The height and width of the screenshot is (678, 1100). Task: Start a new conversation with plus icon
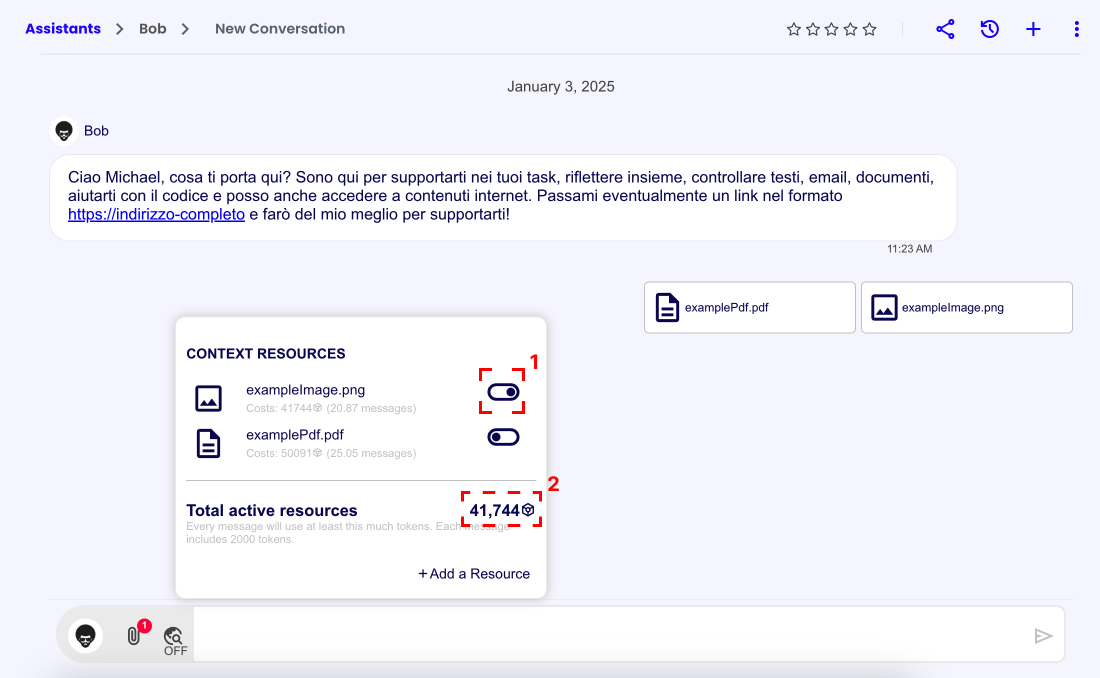[1033, 29]
